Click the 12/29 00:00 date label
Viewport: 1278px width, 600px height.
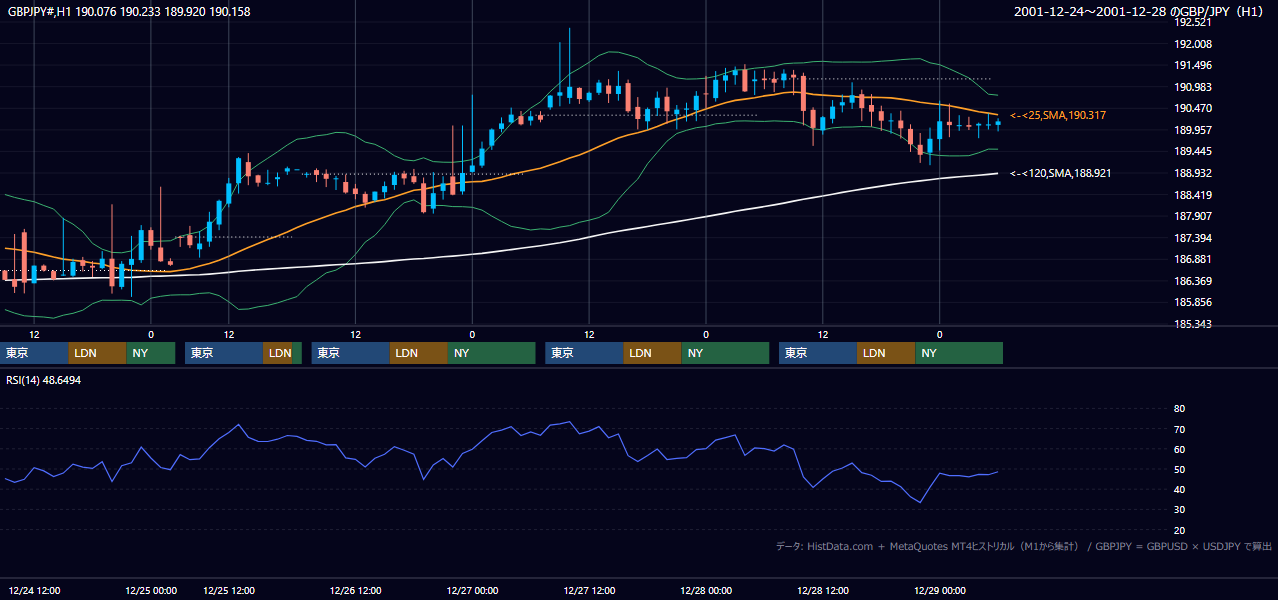pos(939,591)
